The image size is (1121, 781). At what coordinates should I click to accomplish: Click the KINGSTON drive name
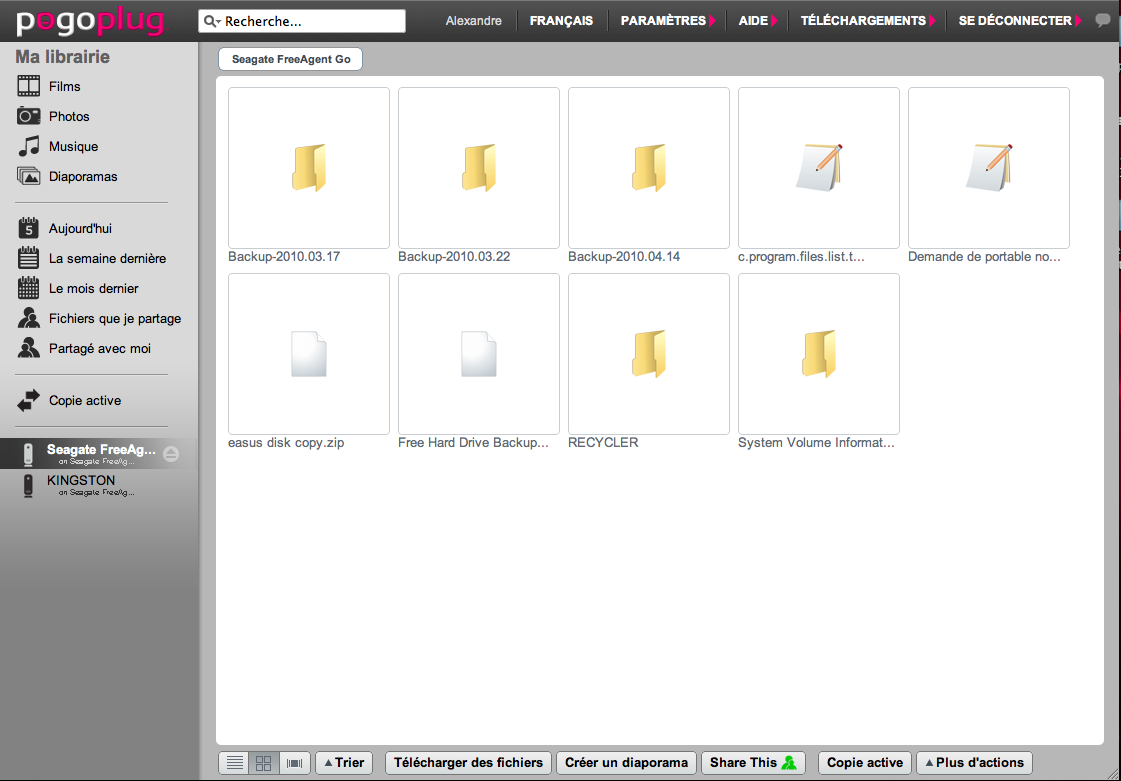pyautogui.click(x=81, y=481)
